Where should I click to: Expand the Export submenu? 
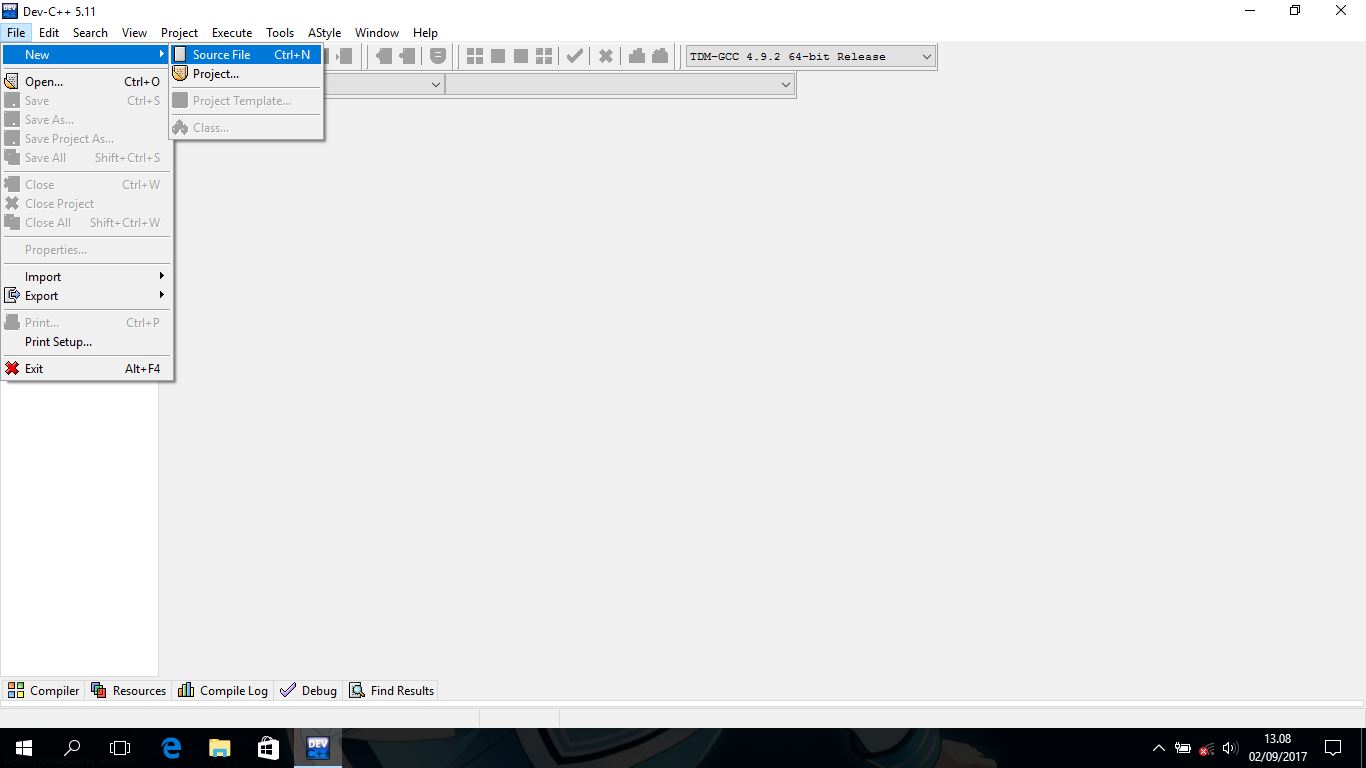point(86,296)
